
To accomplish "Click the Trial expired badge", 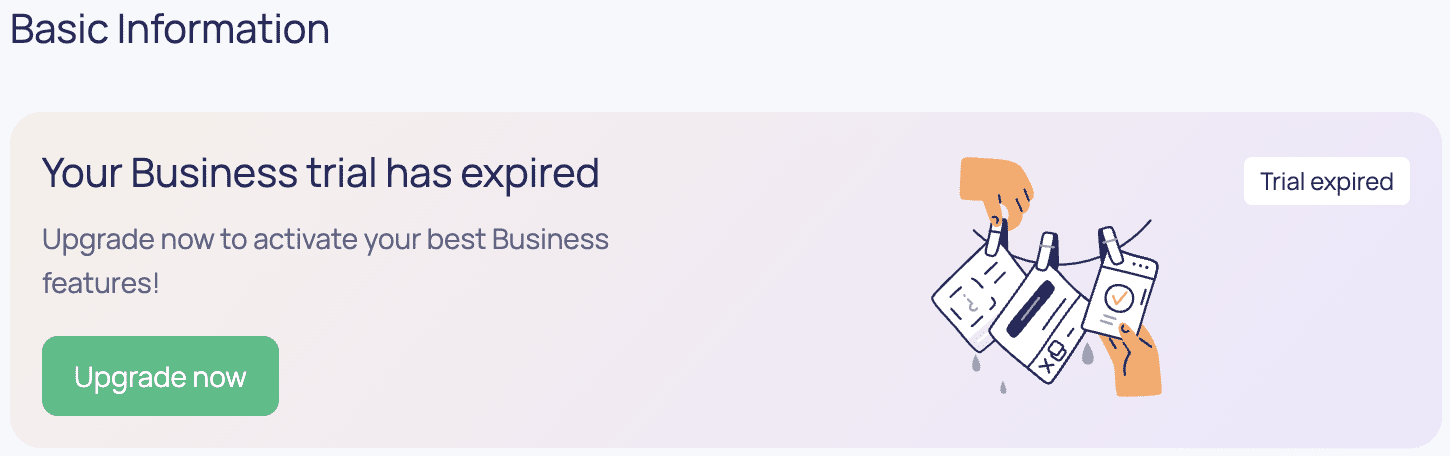I will click(x=1327, y=181).
